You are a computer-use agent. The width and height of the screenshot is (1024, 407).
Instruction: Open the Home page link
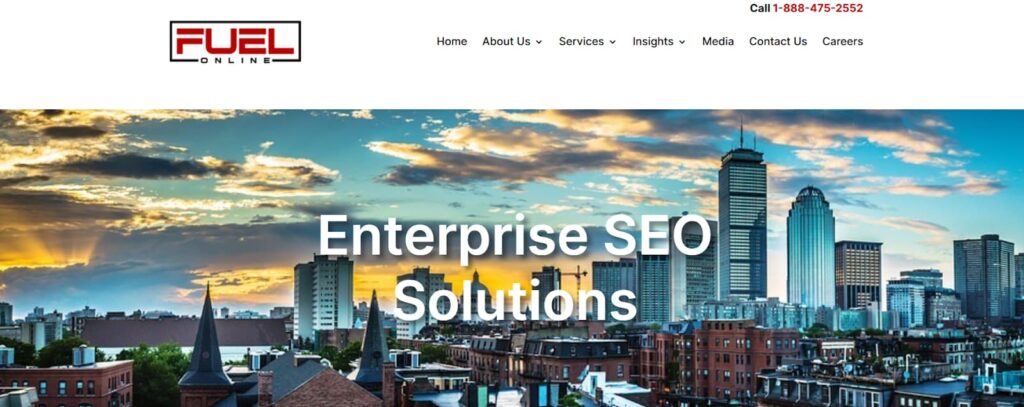(x=452, y=41)
